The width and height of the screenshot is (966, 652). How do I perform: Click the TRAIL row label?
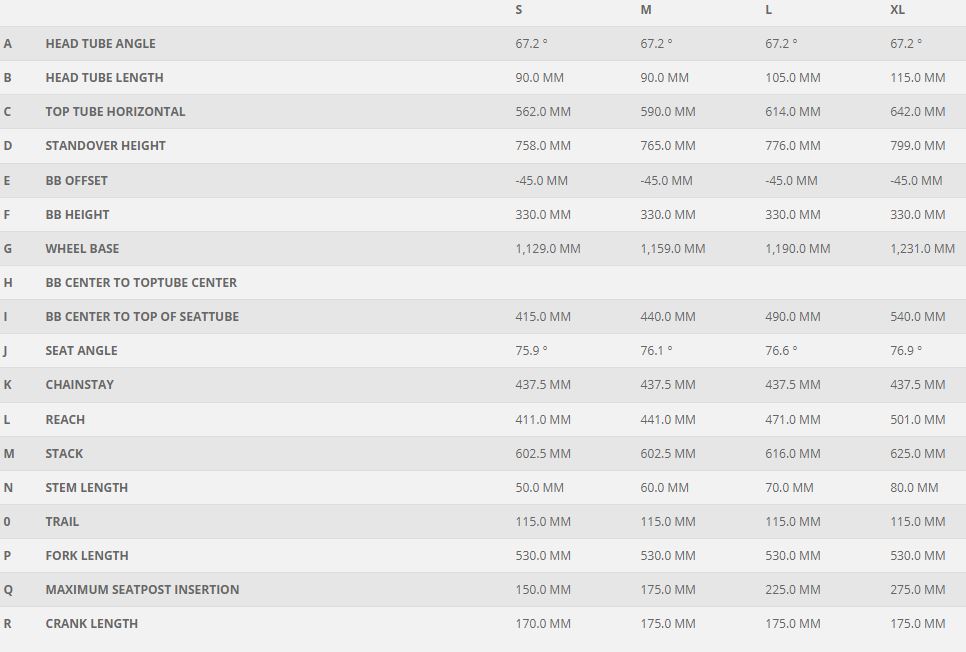pyautogui.click(x=62, y=522)
